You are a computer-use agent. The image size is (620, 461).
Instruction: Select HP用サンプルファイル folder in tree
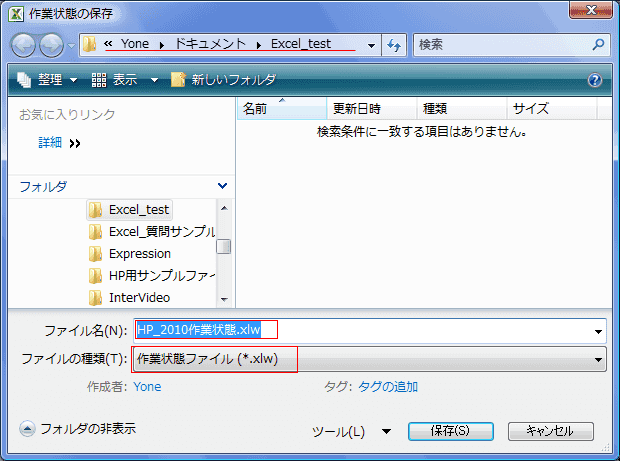tap(152, 276)
